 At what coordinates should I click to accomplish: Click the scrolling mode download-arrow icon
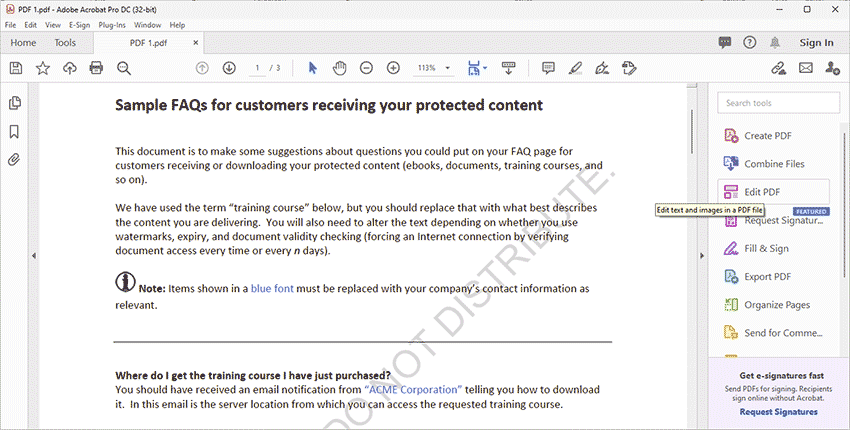click(x=508, y=68)
